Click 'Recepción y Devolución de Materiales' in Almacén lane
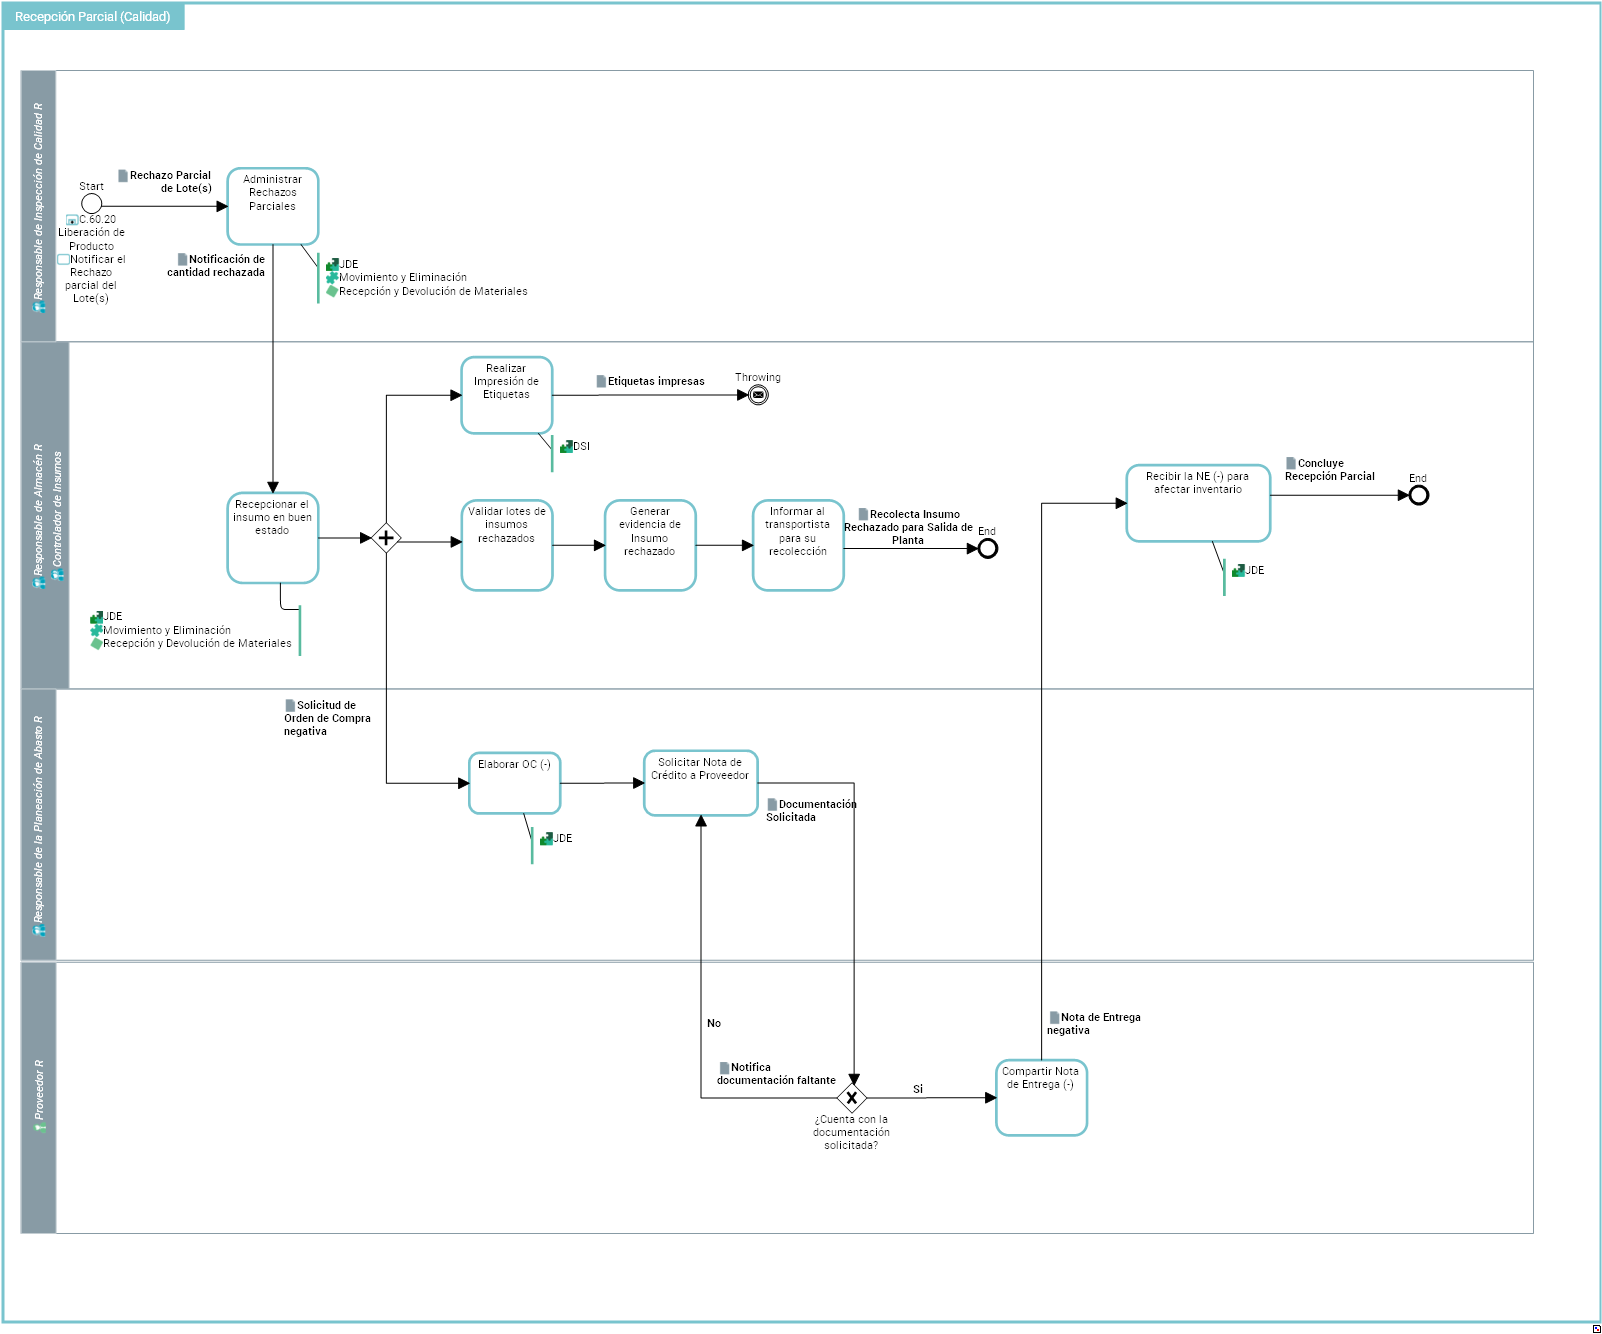The width and height of the screenshot is (1602, 1334). (197, 644)
